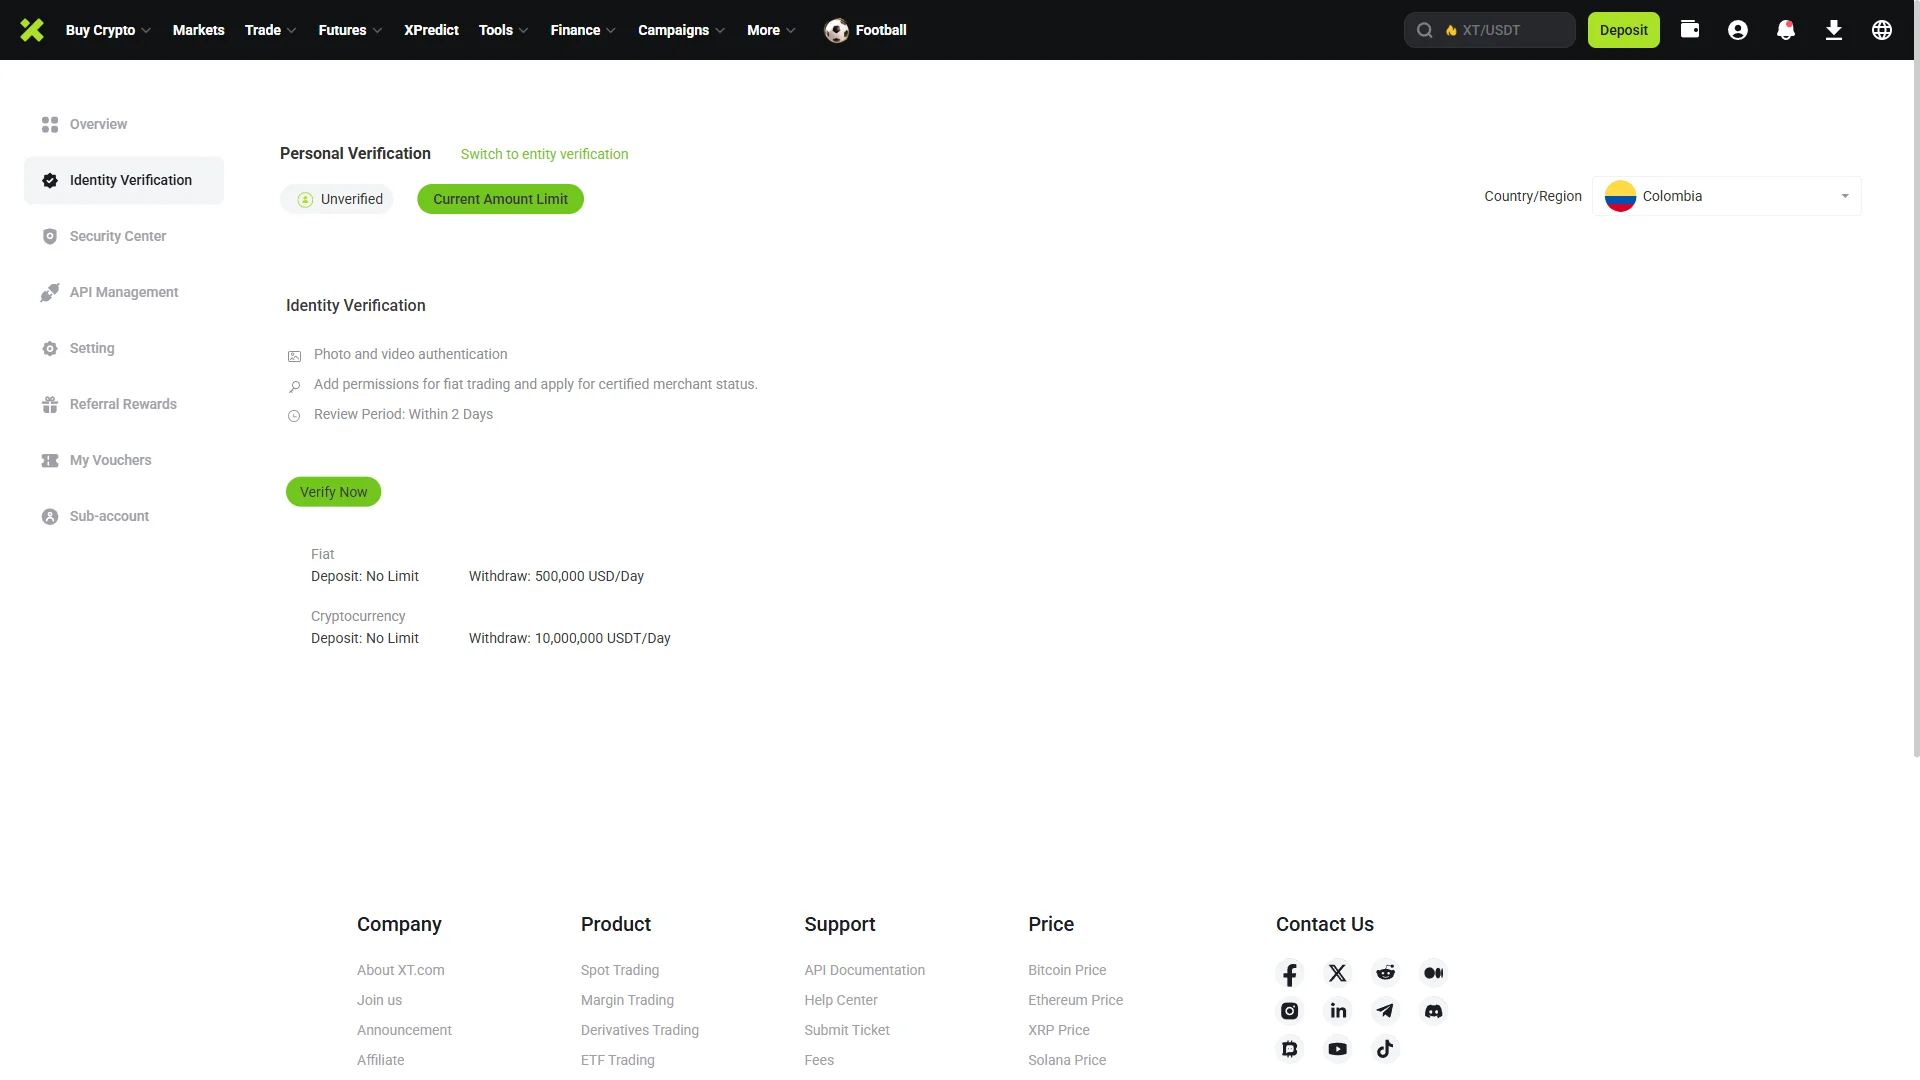Open Solana Price footer link
The width and height of the screenshot is (1920, 1080).
click(x=1067, y=1060)
